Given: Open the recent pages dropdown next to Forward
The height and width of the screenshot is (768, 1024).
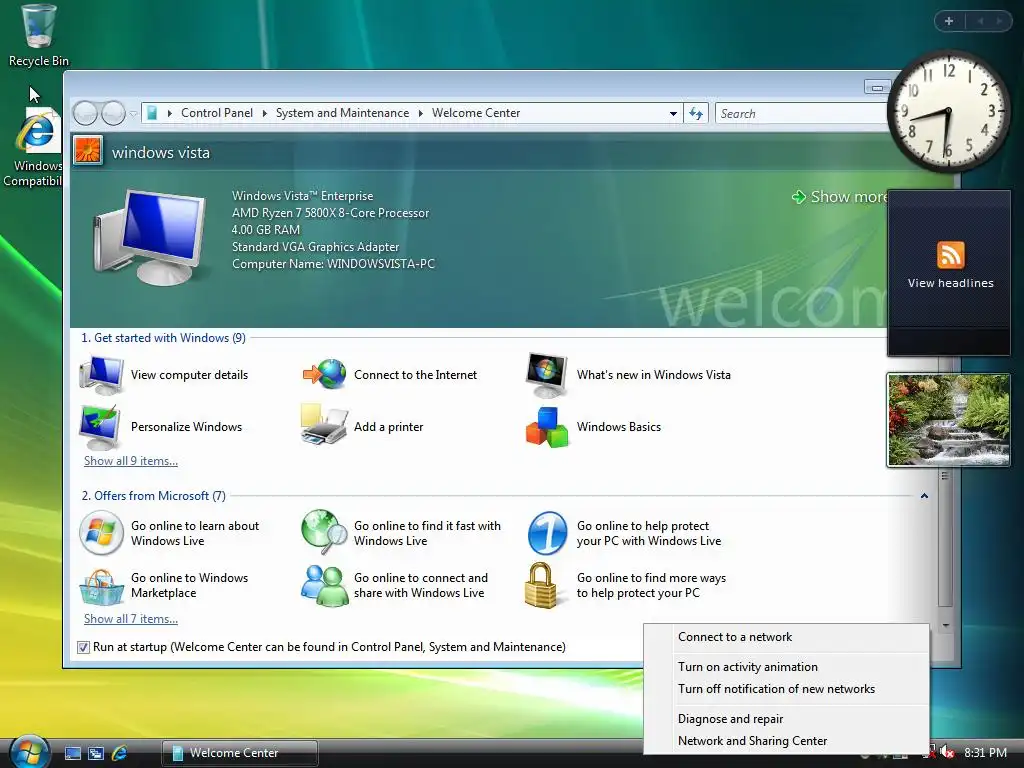Looking at the screenshot, I should 133,114.
